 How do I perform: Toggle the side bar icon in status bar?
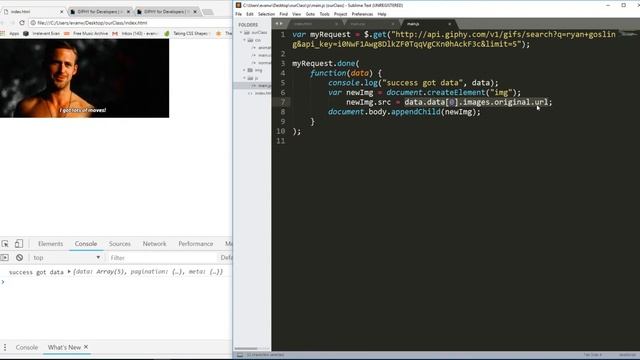click(x=240, y=355)
